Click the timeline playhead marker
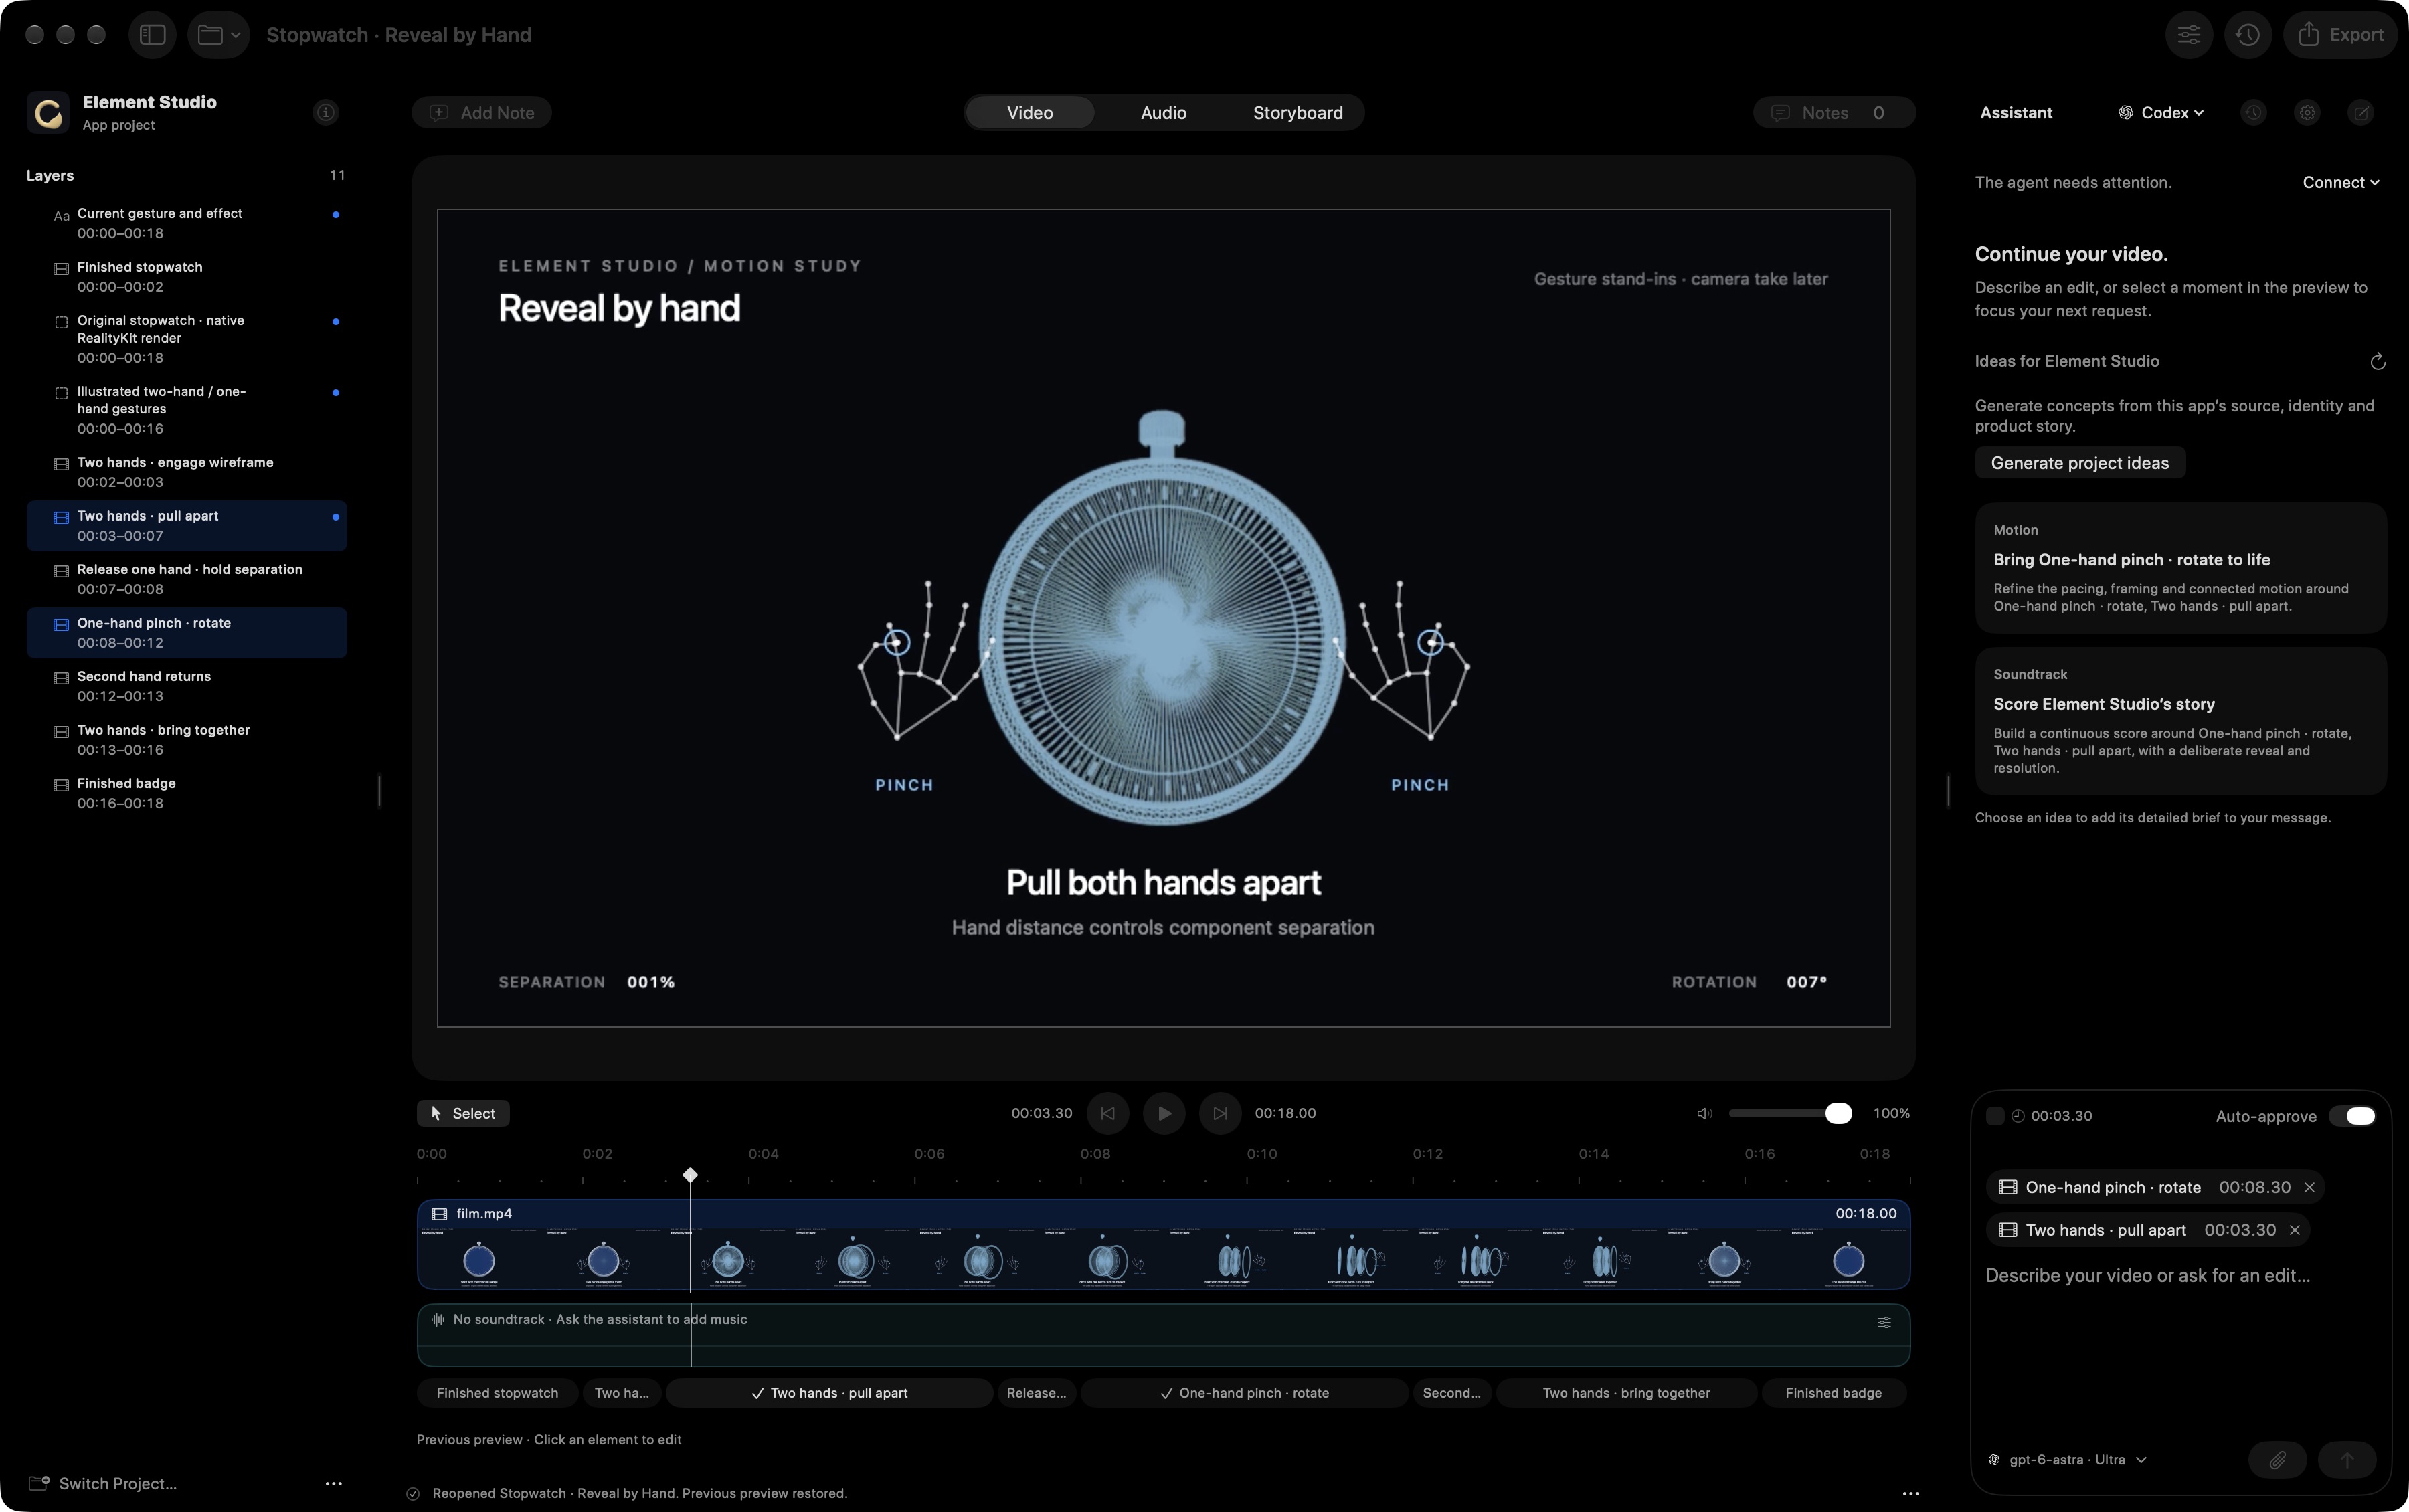Screen dimensions: 2409x1512 click(x=689, y=1175)
